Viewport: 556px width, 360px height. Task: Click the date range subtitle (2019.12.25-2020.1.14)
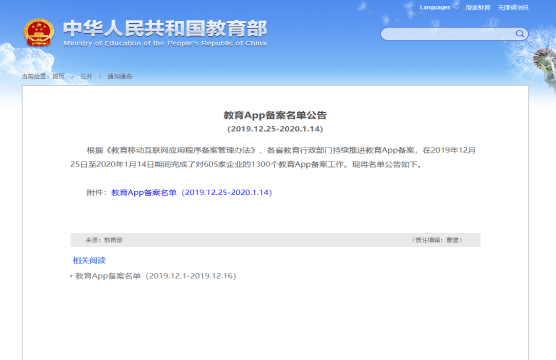pos(275,129)
